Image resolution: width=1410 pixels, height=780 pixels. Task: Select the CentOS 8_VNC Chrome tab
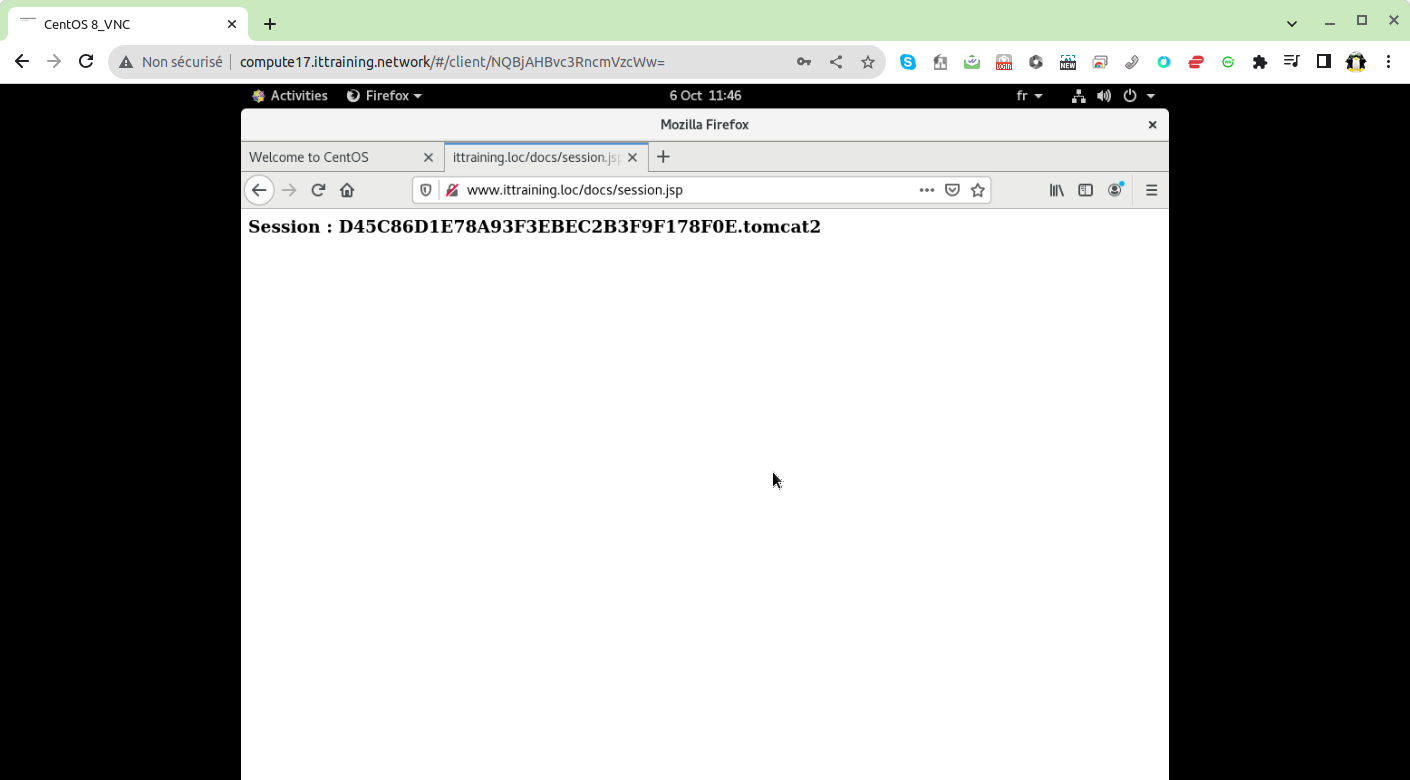128,24
